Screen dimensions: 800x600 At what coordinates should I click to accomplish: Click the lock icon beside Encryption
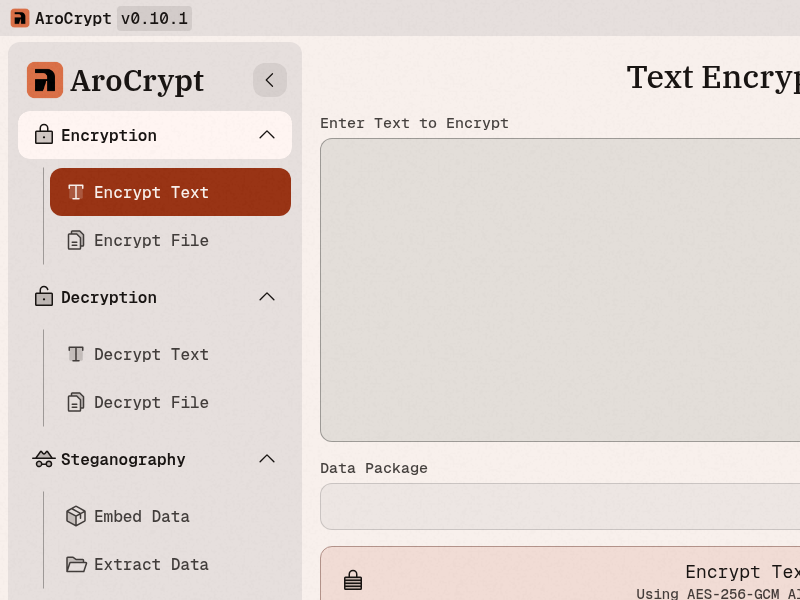point(44,135)
